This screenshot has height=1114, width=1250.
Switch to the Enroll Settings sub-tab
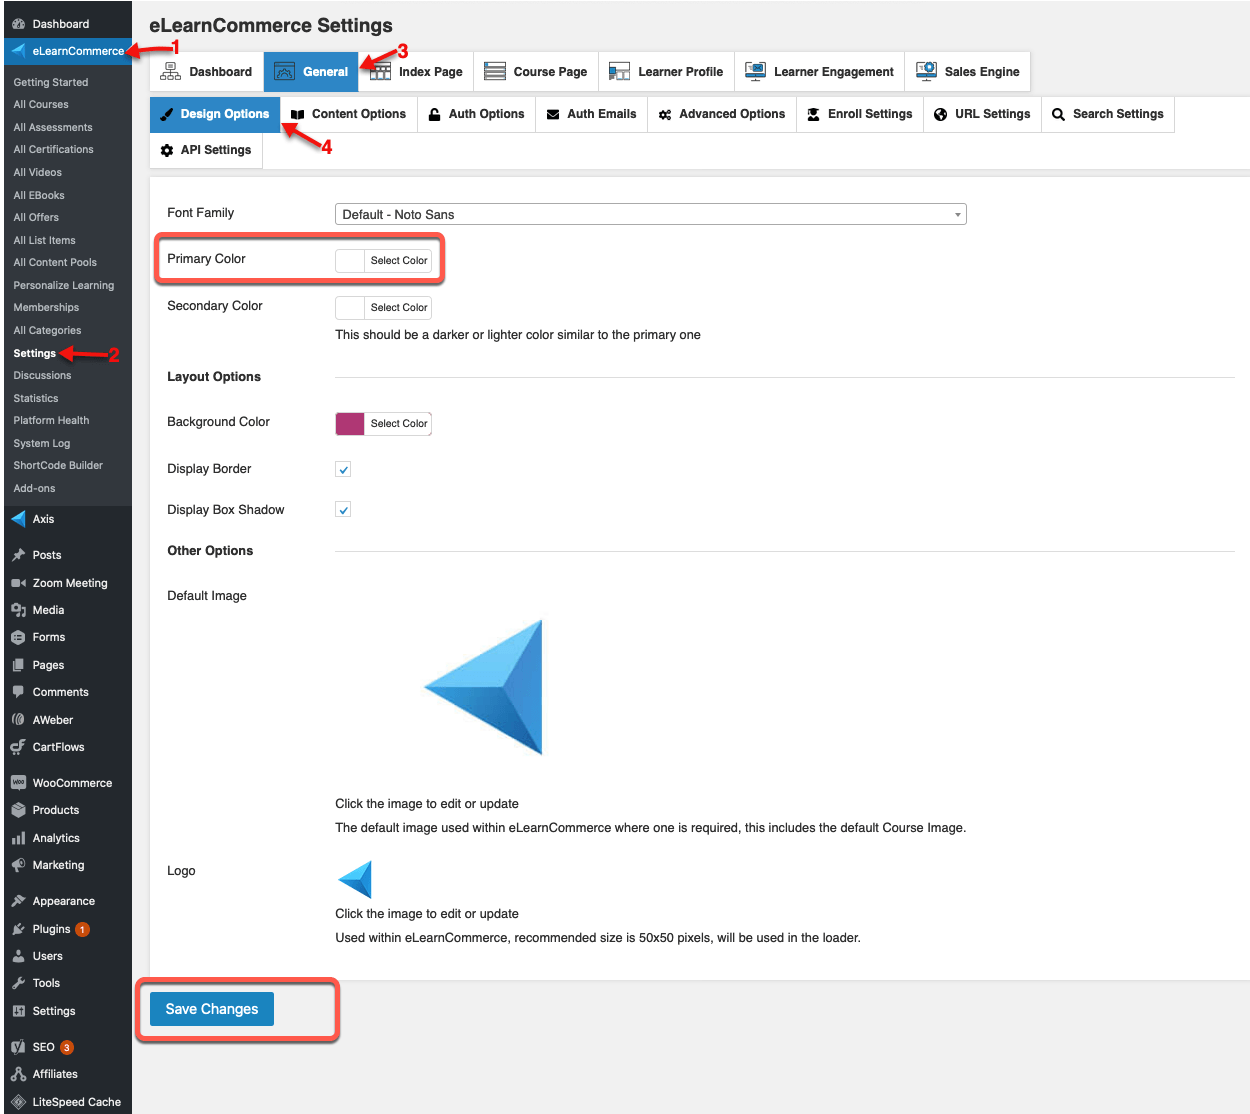pos(860,114)
